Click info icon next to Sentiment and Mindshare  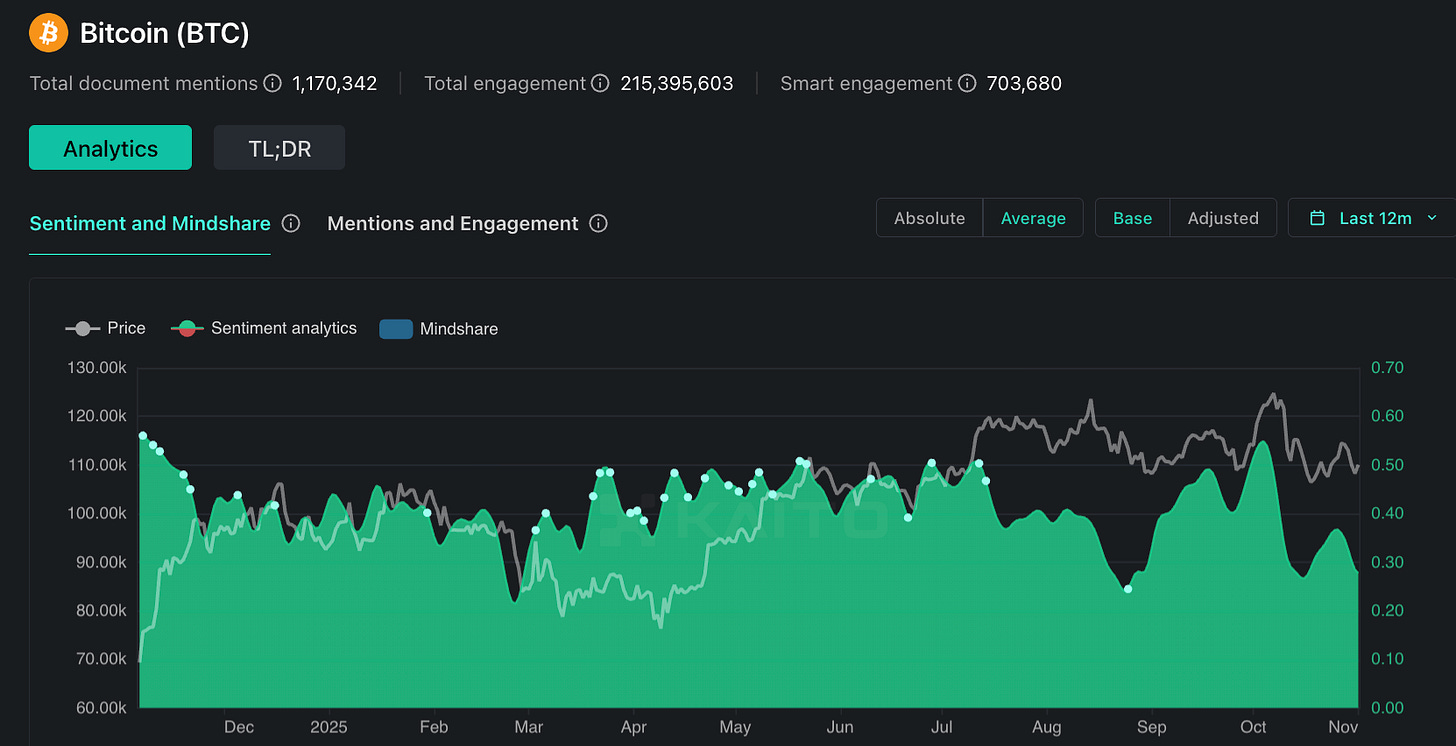(x=291, y=223)
